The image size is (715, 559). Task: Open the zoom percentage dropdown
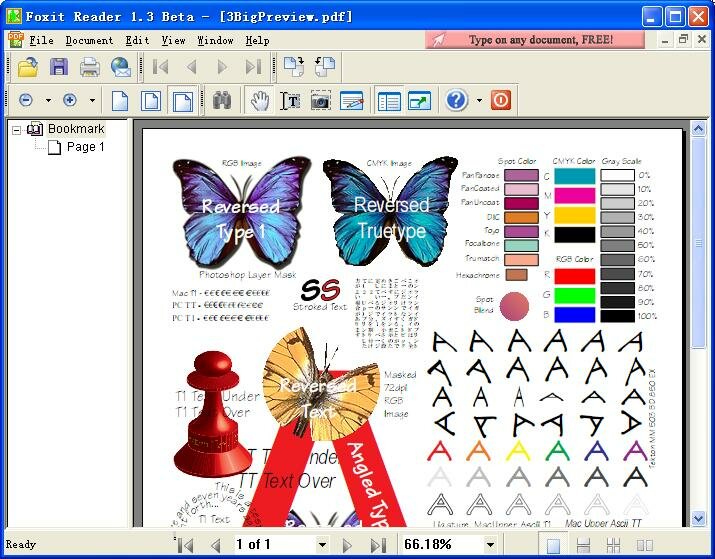coord(490,545)
